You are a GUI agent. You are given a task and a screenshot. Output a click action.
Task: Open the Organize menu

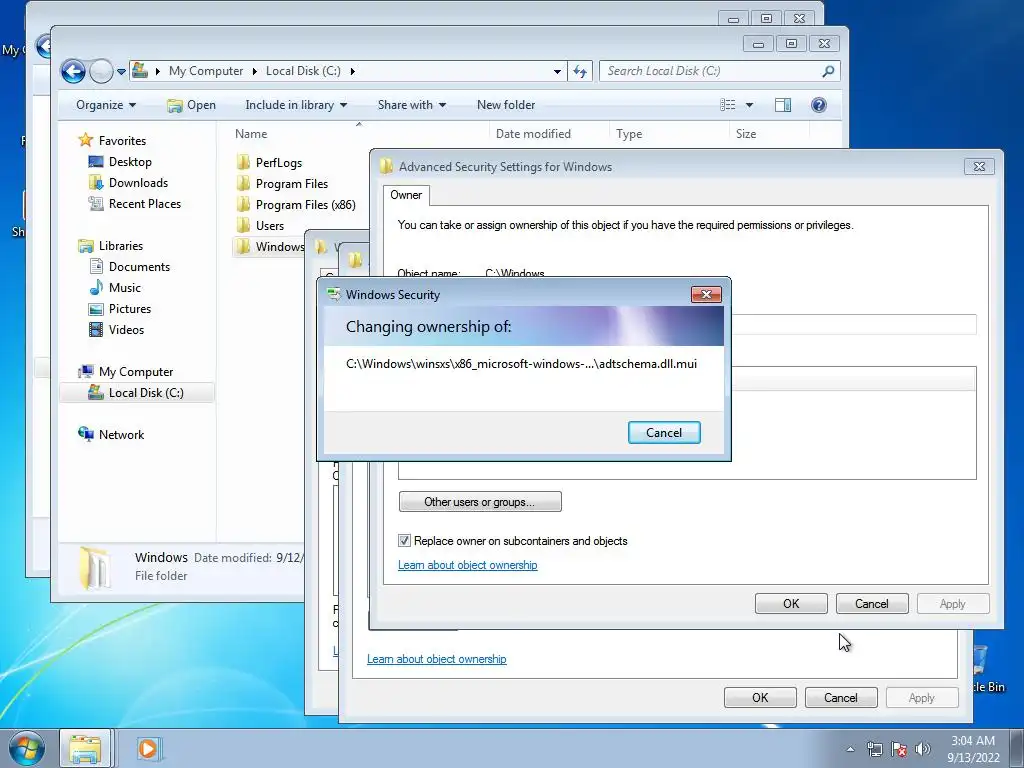106,105
